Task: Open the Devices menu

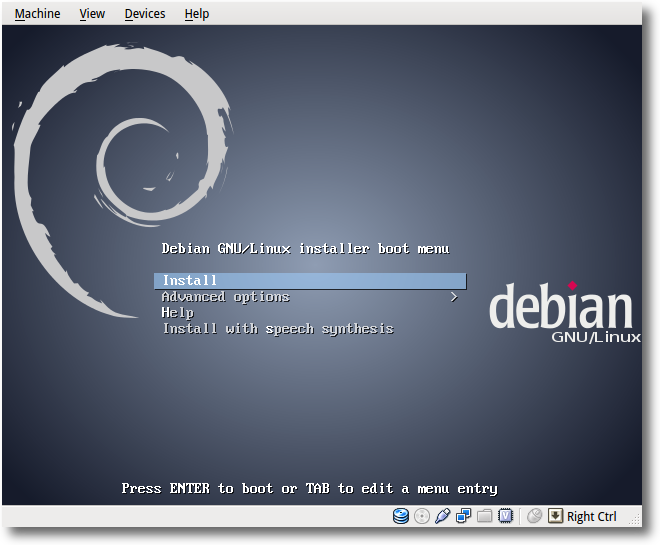Action: tap(145, 14)
